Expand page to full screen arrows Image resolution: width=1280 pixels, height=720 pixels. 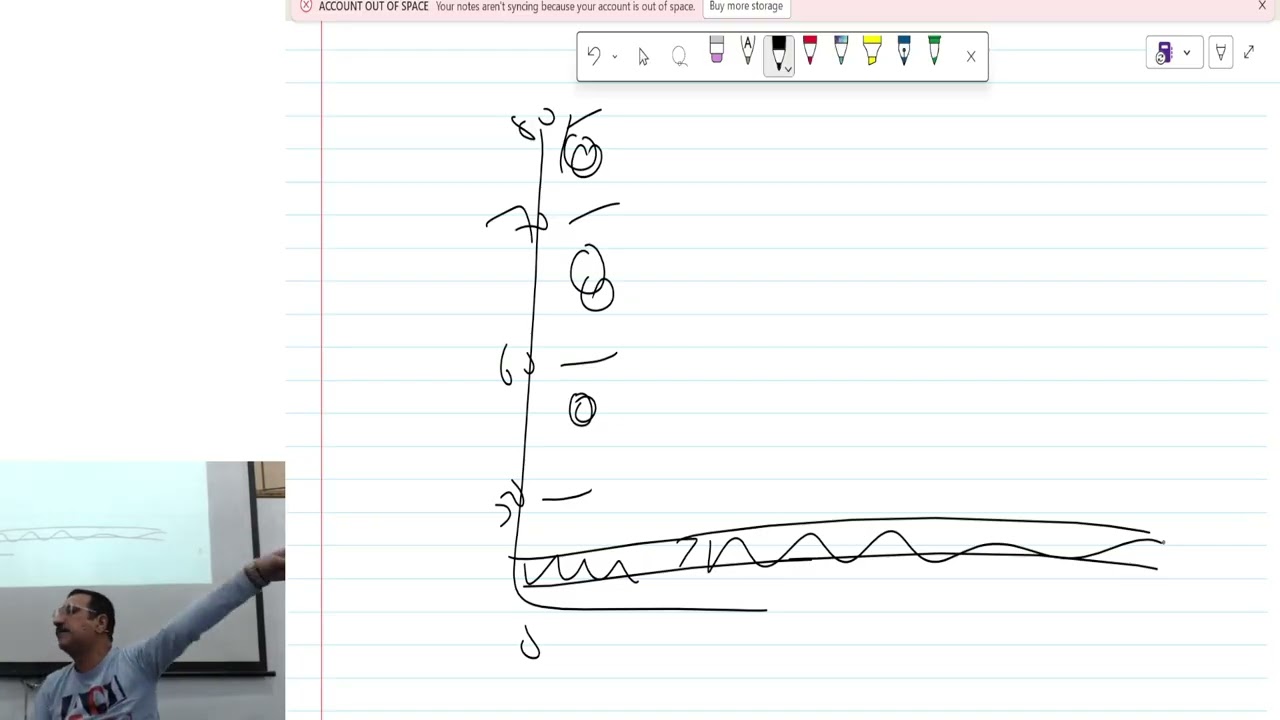tap(1249, 53)
